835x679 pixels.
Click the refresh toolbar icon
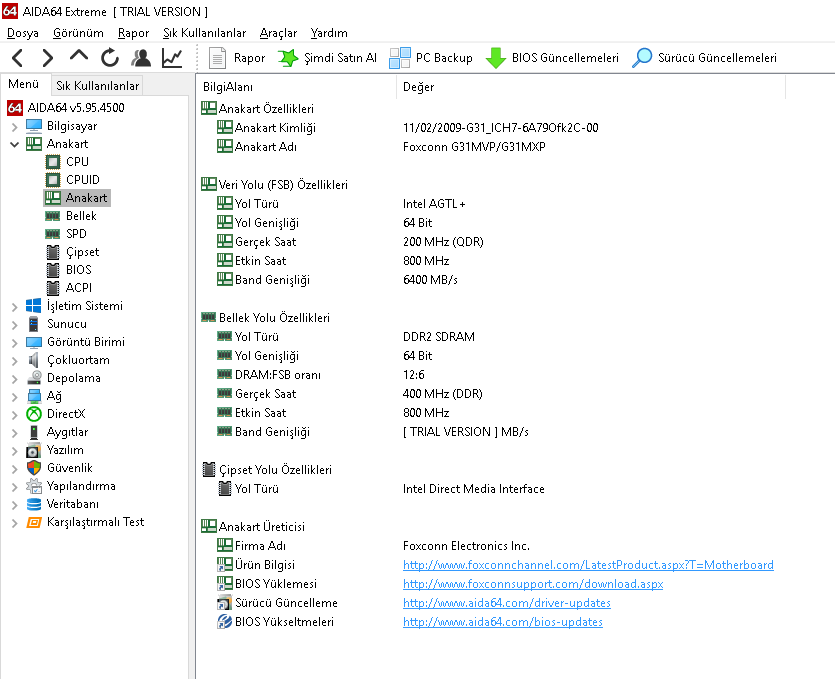click(x=110, y=58)
